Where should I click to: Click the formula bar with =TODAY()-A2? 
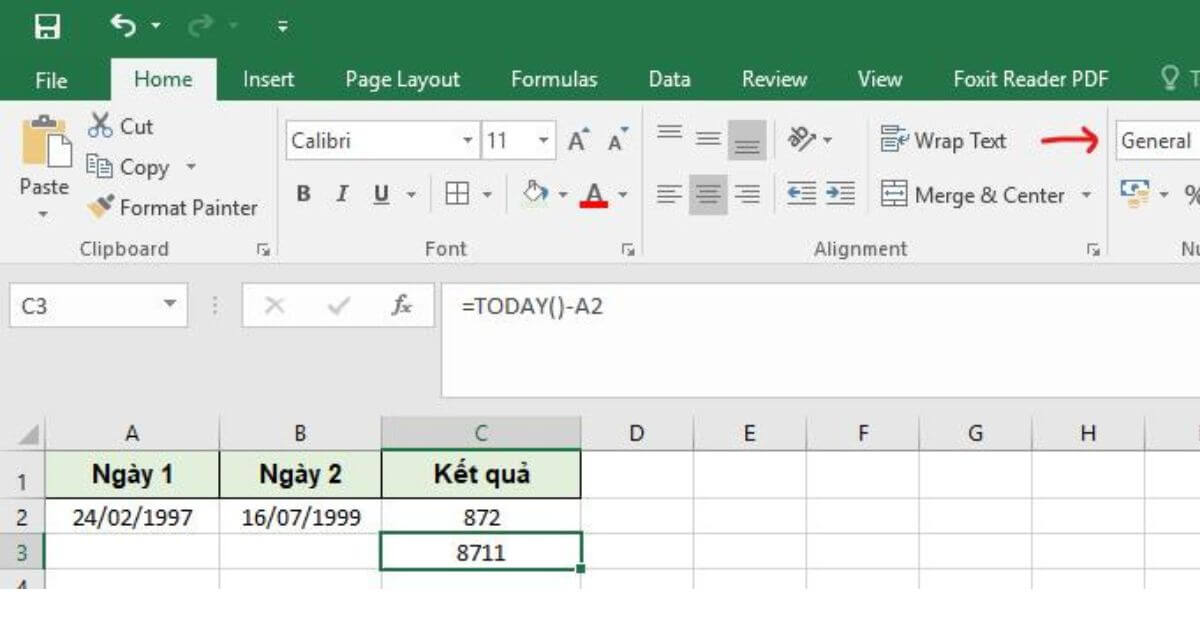pos(820,340)
